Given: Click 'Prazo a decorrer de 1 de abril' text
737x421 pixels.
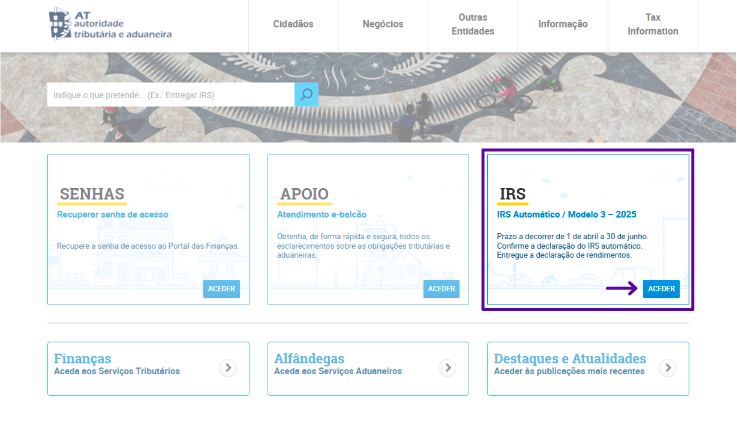Looking at the screenshot, I should [572, 236].
